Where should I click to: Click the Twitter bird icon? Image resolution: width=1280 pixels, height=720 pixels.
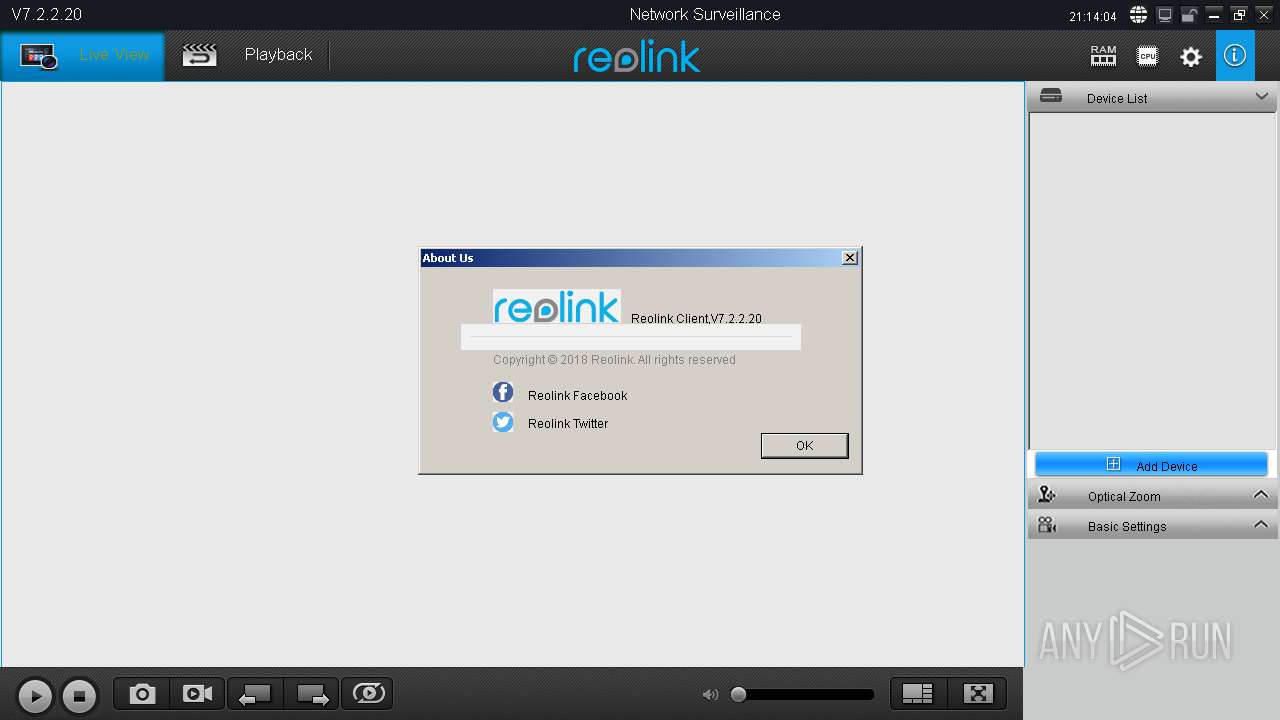tap(503, 422)
